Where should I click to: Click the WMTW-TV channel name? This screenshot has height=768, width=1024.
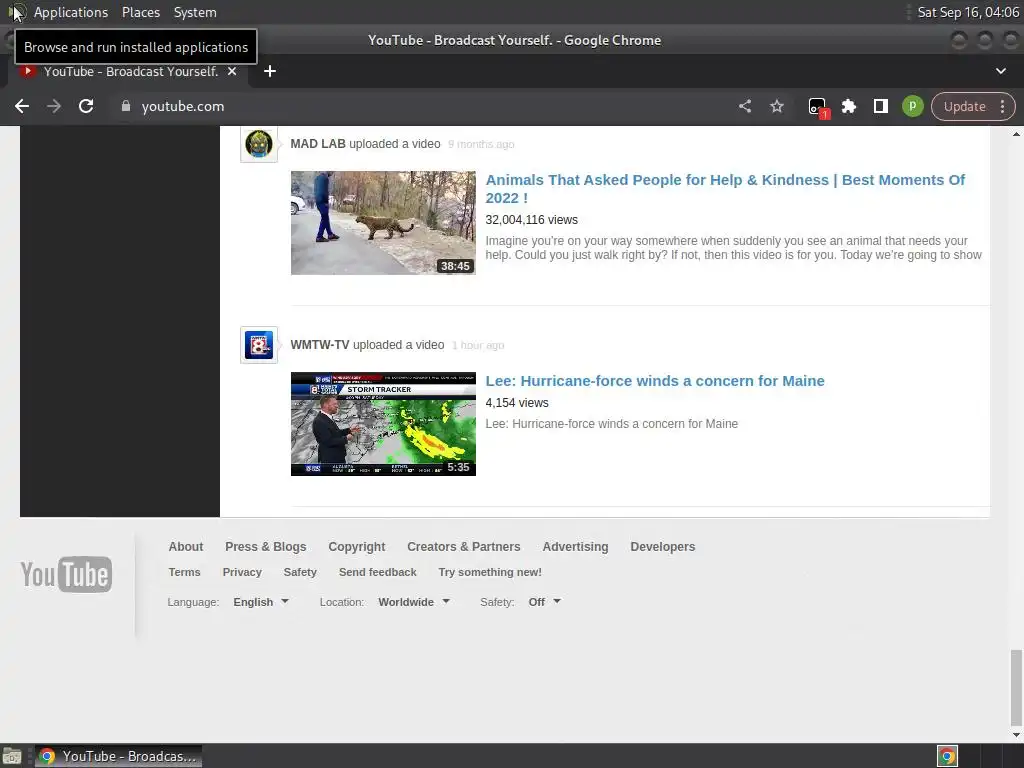pos(319,345)
